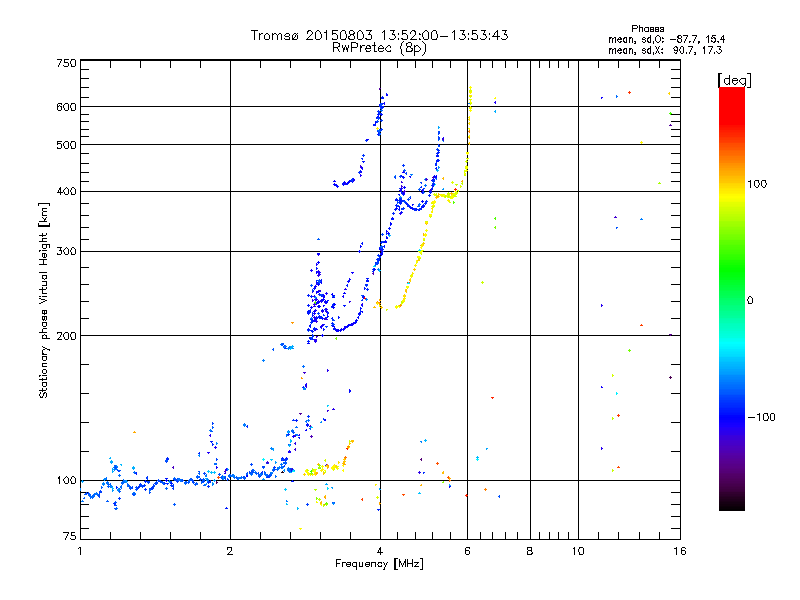
Task: Click the y-axis tick label '300'
Action: [x=66, y=252]
